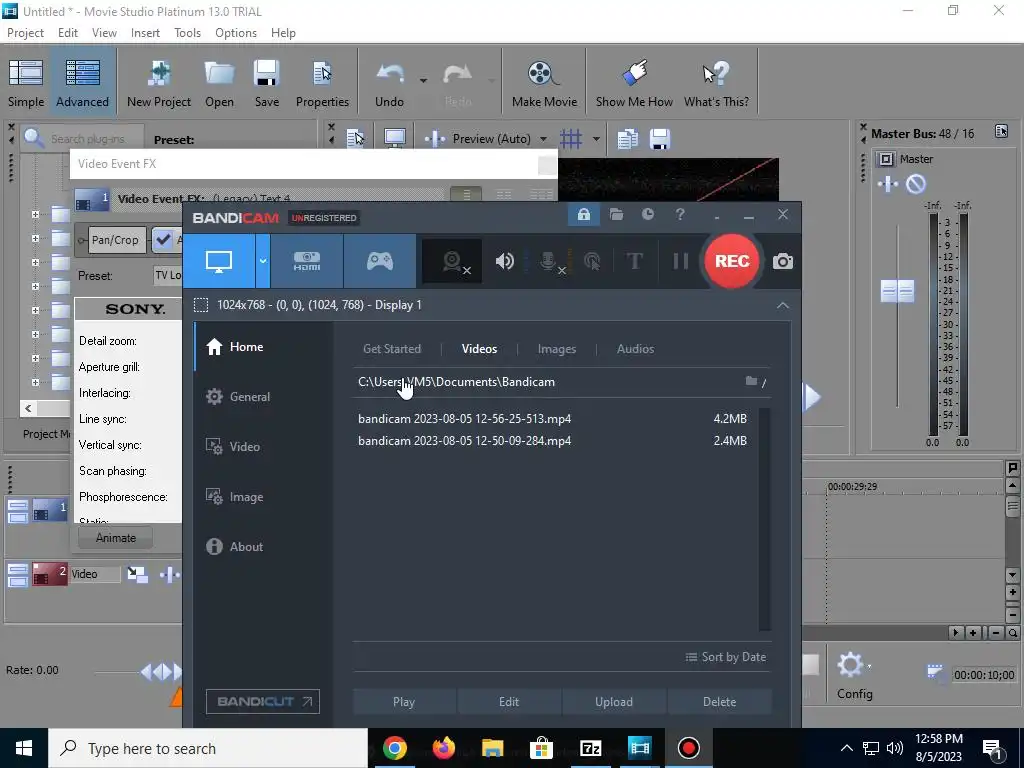Select HDMI device recording mode in Bandicam
Image resolution: width=1024 pixels, height=768 pixels.
(x=307, y=261)
